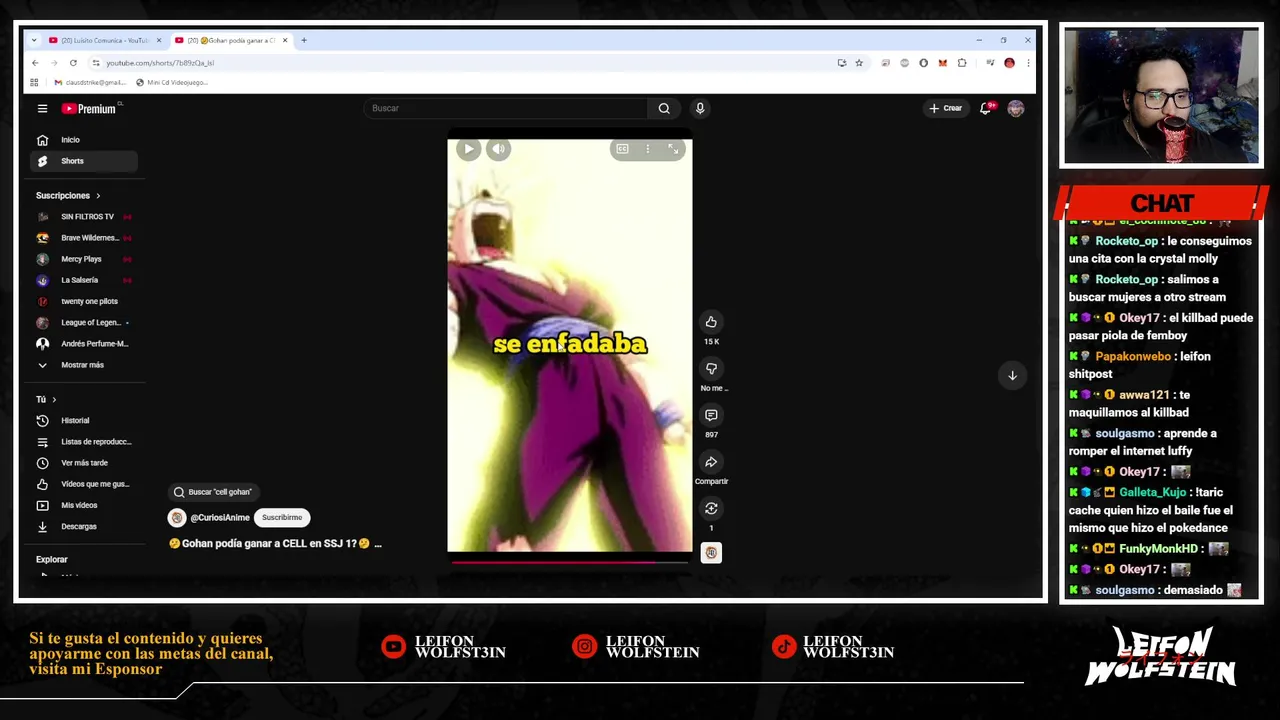Open the extensions puzzle icon
The height and width of the screenshot is (720, 1280).
tap(962, 63)
